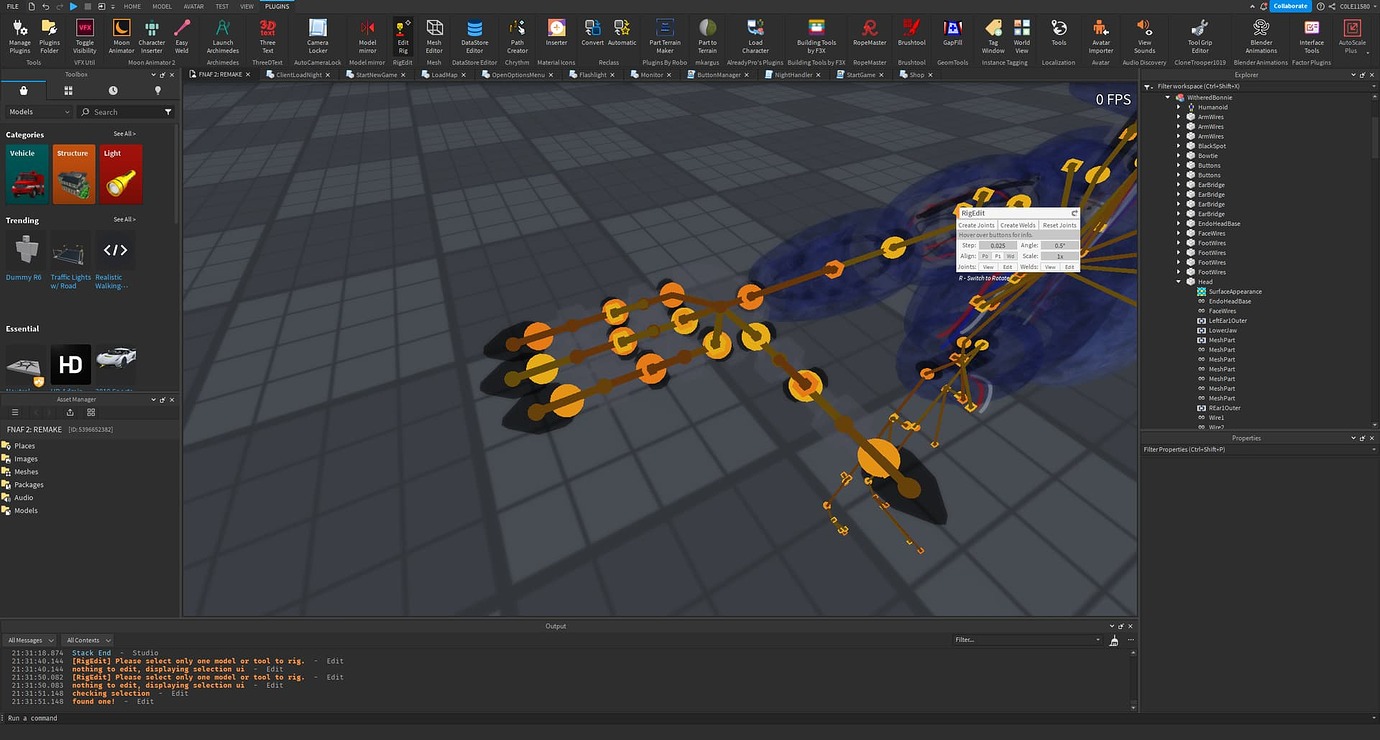
Task: Switch to the NightHandler script tab
Action: [x=794, y=74]
